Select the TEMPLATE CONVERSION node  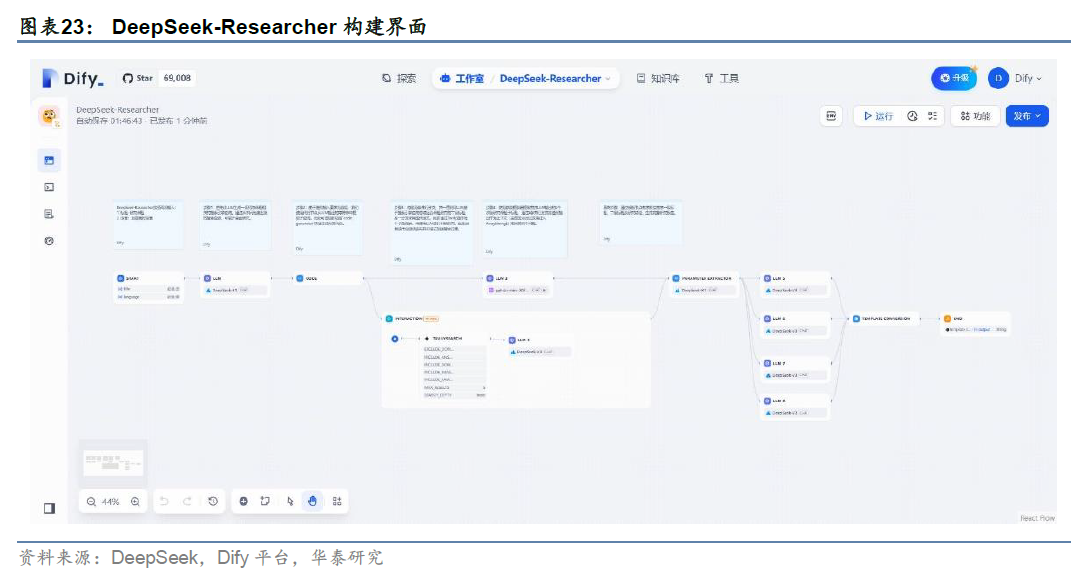click(x=885, y=319)
